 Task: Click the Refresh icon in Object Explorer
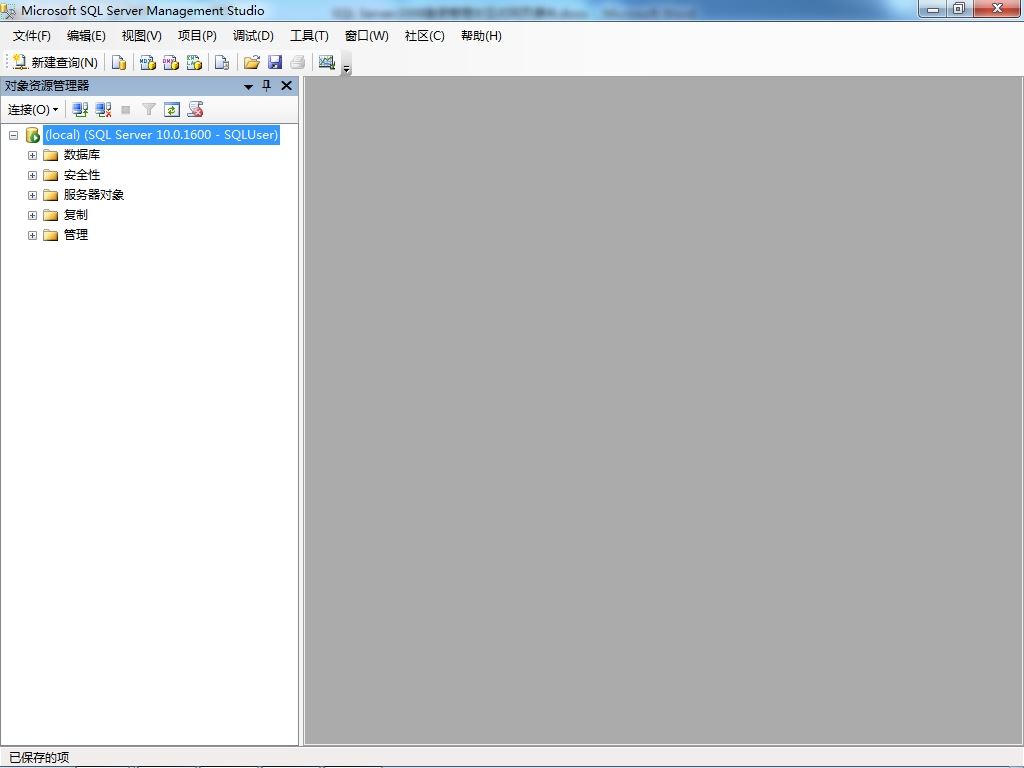(x=172, y=110)
